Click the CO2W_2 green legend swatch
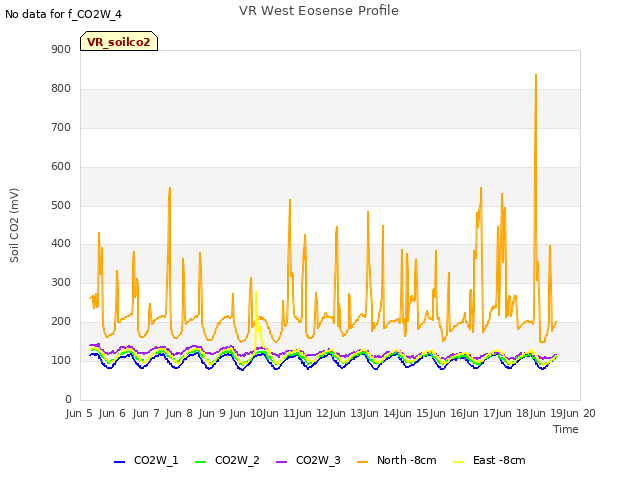Viewport: 640px width, 480px height. click(x=200, y=462)
